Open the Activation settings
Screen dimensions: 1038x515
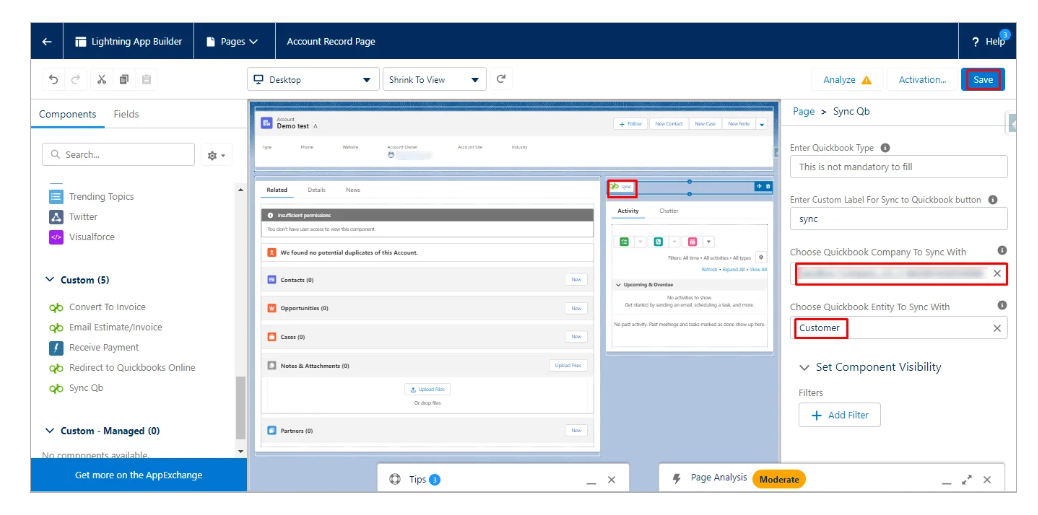[x=922, y=79]
